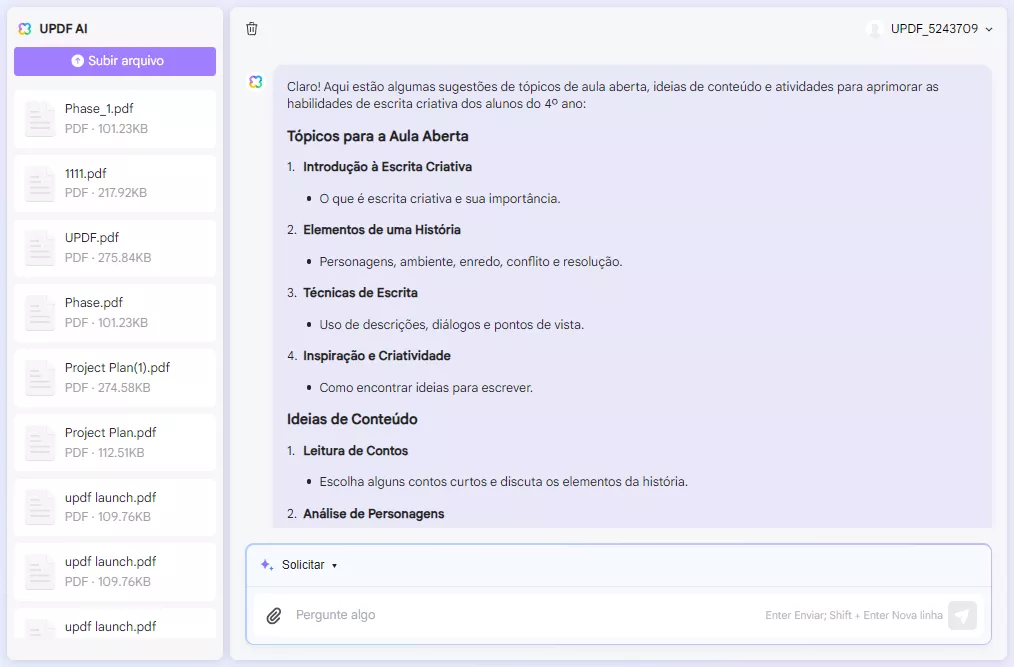The image size is (1014, 667).
Task: Click the Pergunte algo input field
Action: pyautogui.click(x=400, y=615)
